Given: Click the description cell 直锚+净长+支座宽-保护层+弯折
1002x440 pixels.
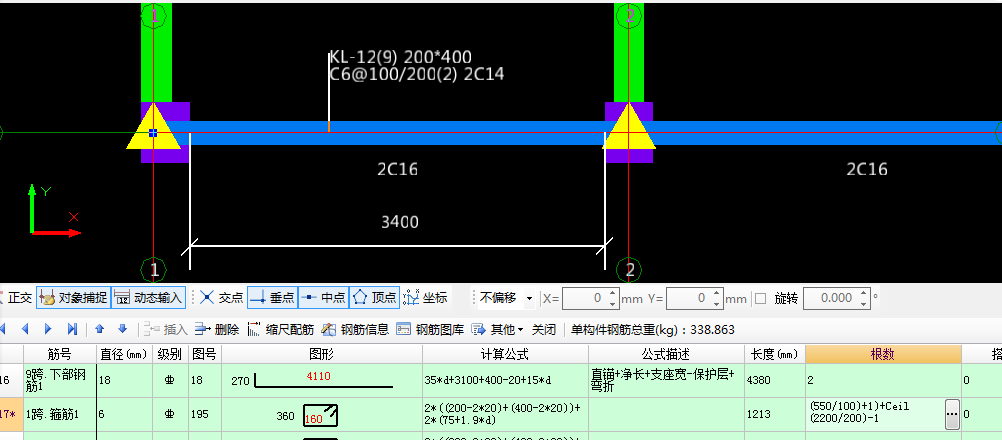Looking at the screenshot, I should pyautogui.click(x=666, y=380).
